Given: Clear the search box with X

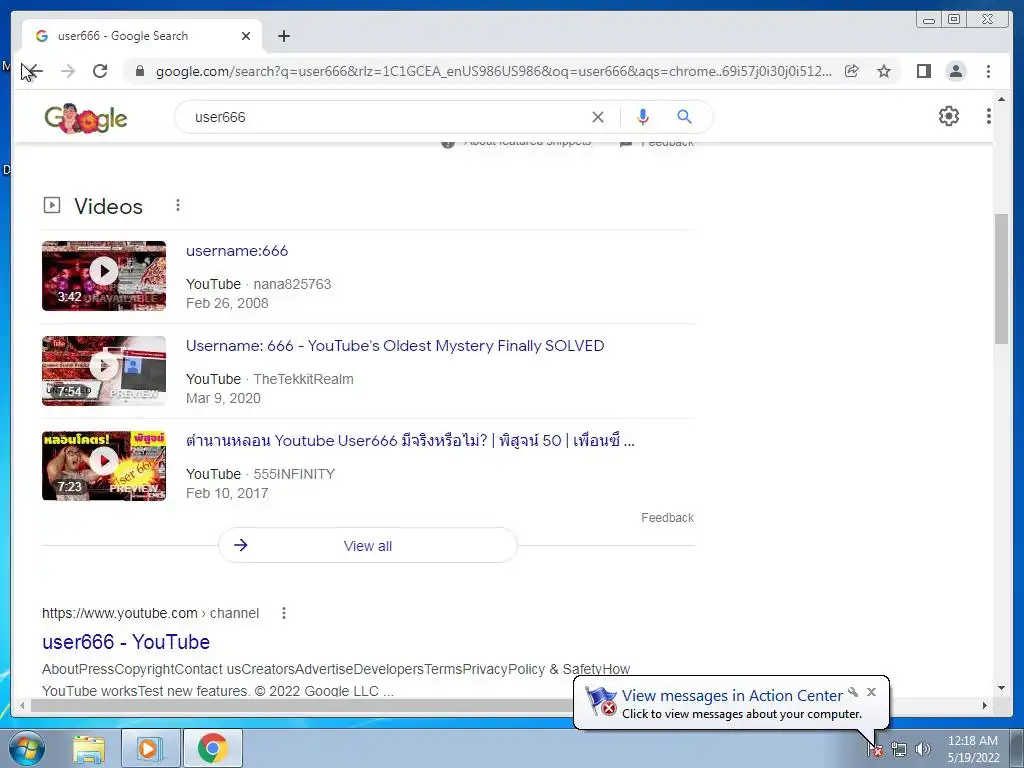Looking at the screenshot, I should click(x=598, y=117).
